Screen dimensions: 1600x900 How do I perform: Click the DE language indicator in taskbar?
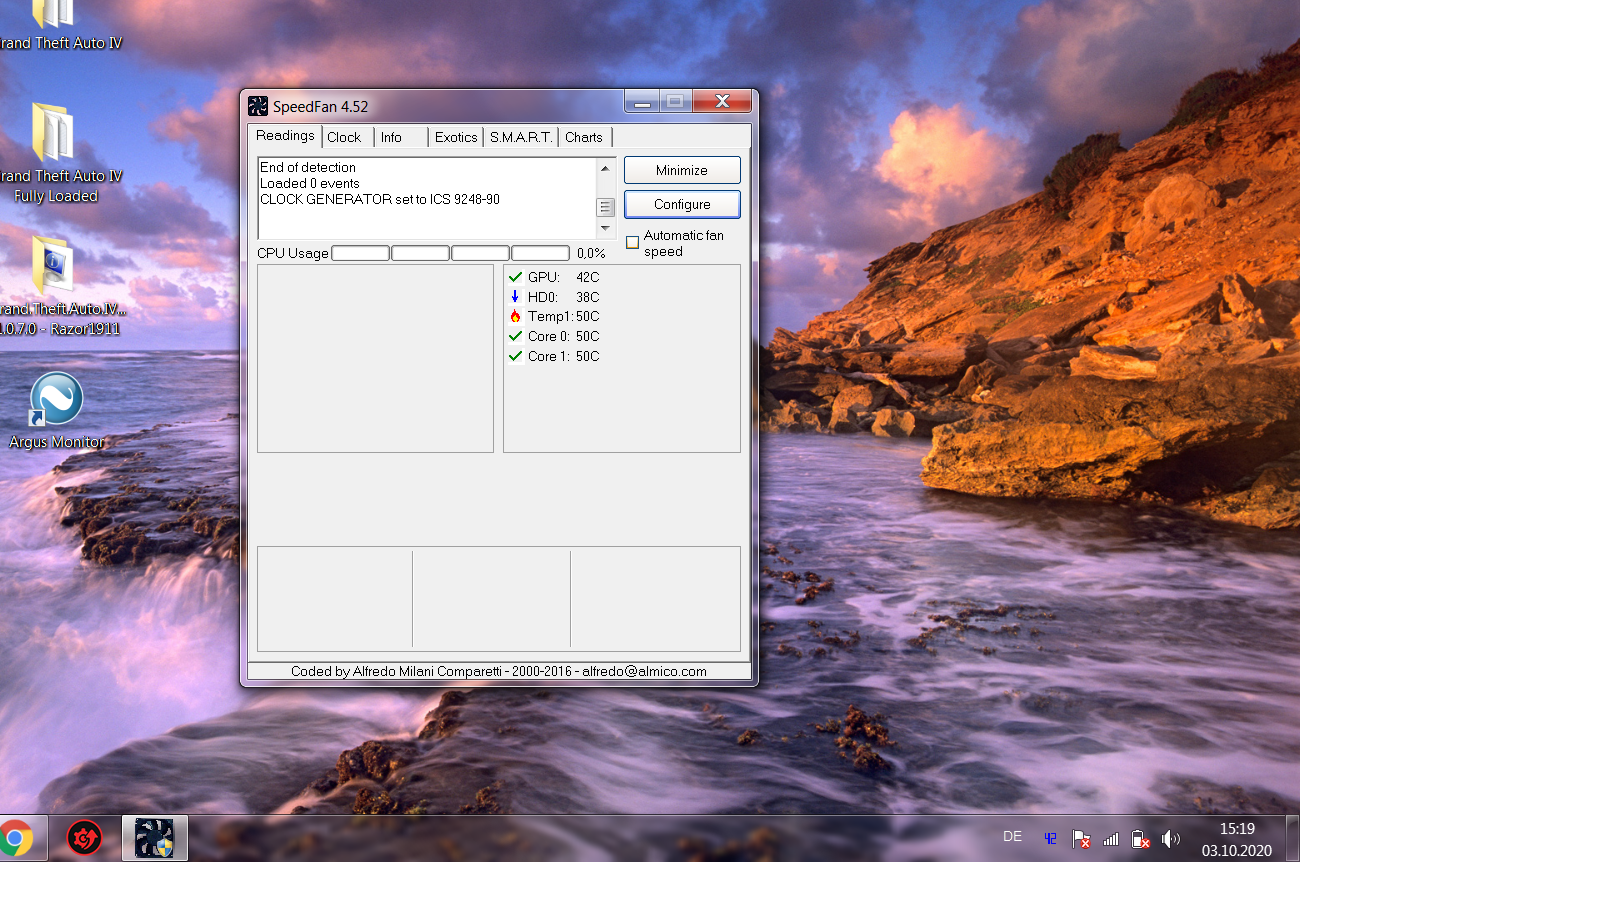(1012, 837)
